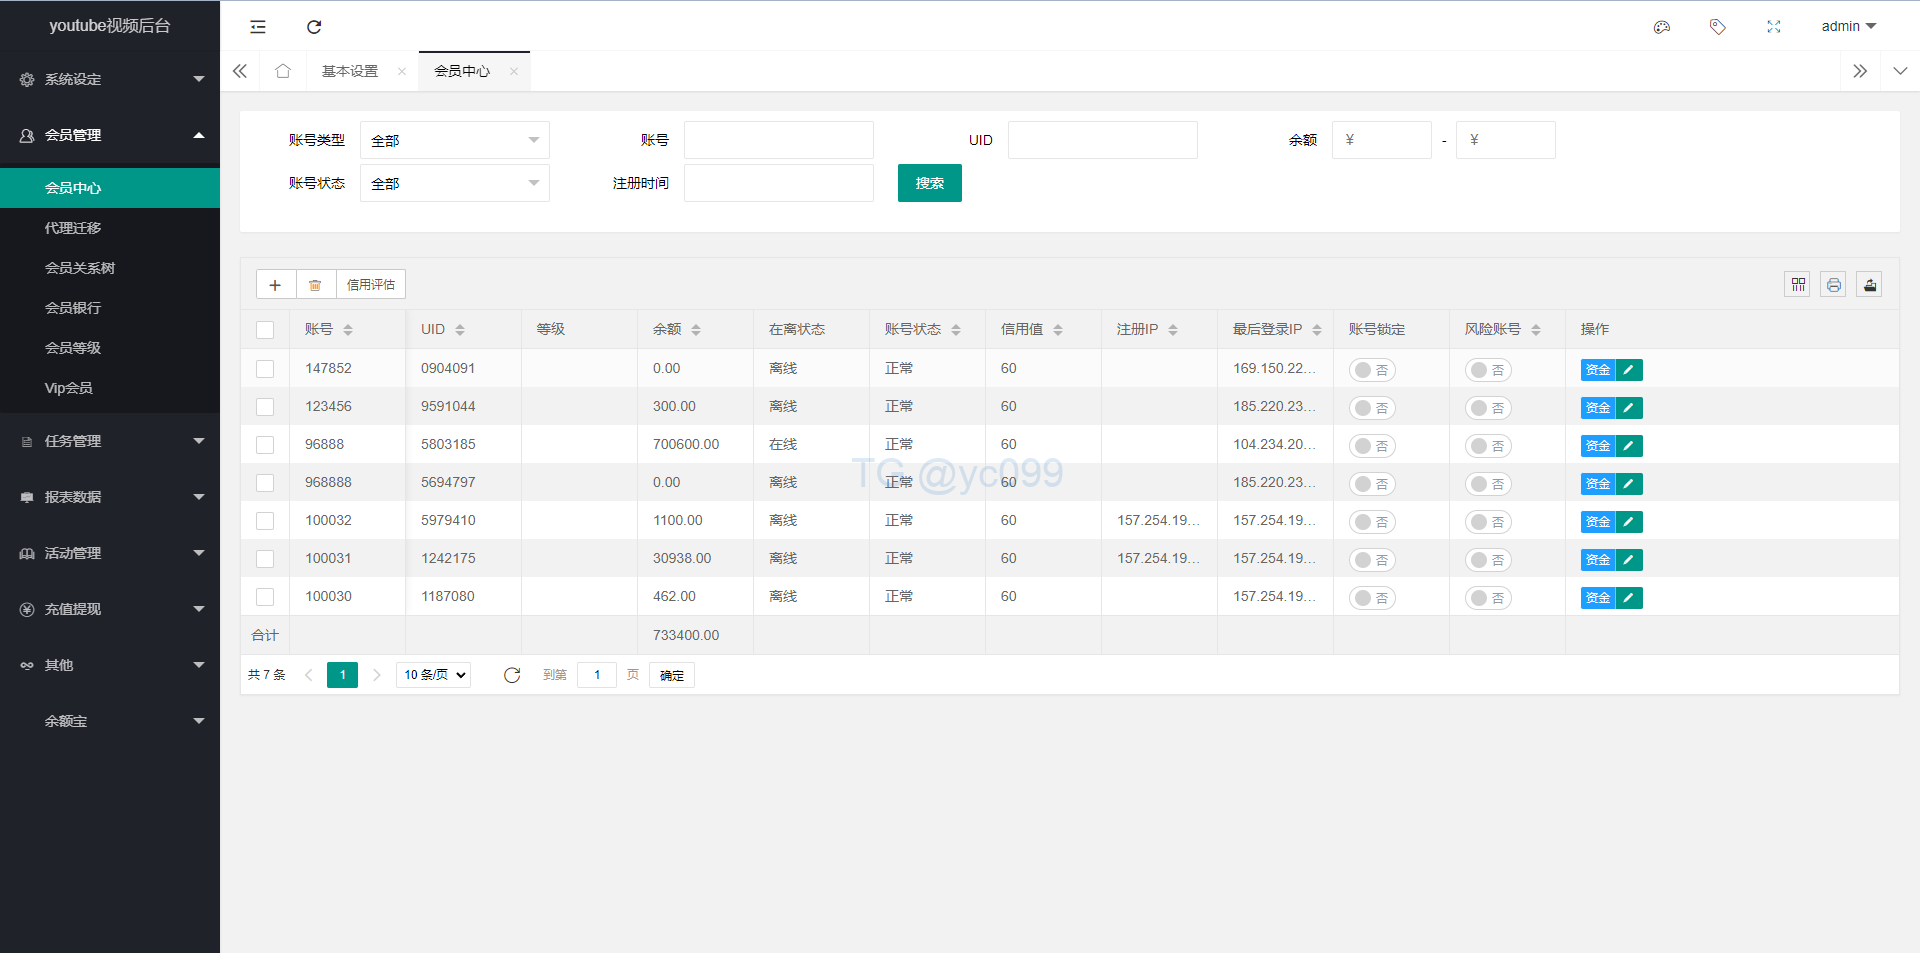This screenshot has width=1920, height=953.
Task: Click the green 搜索 button
Action: (x=929, y=184)
